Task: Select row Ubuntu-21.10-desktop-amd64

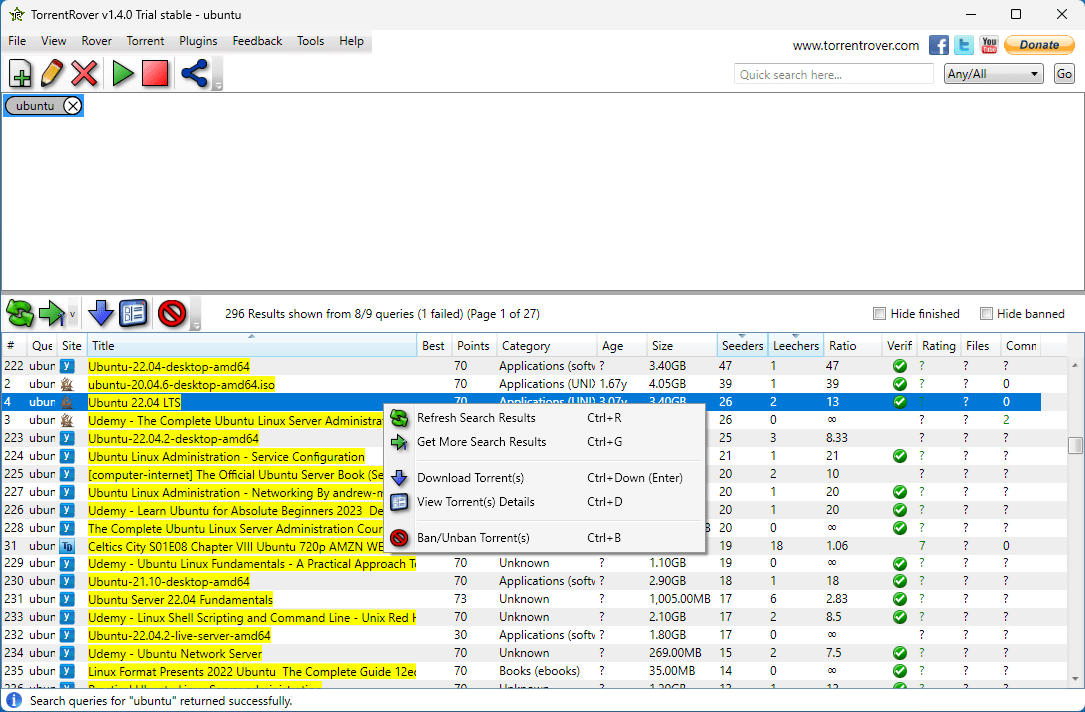Action: pyautogui.click(x=522, y=581)
